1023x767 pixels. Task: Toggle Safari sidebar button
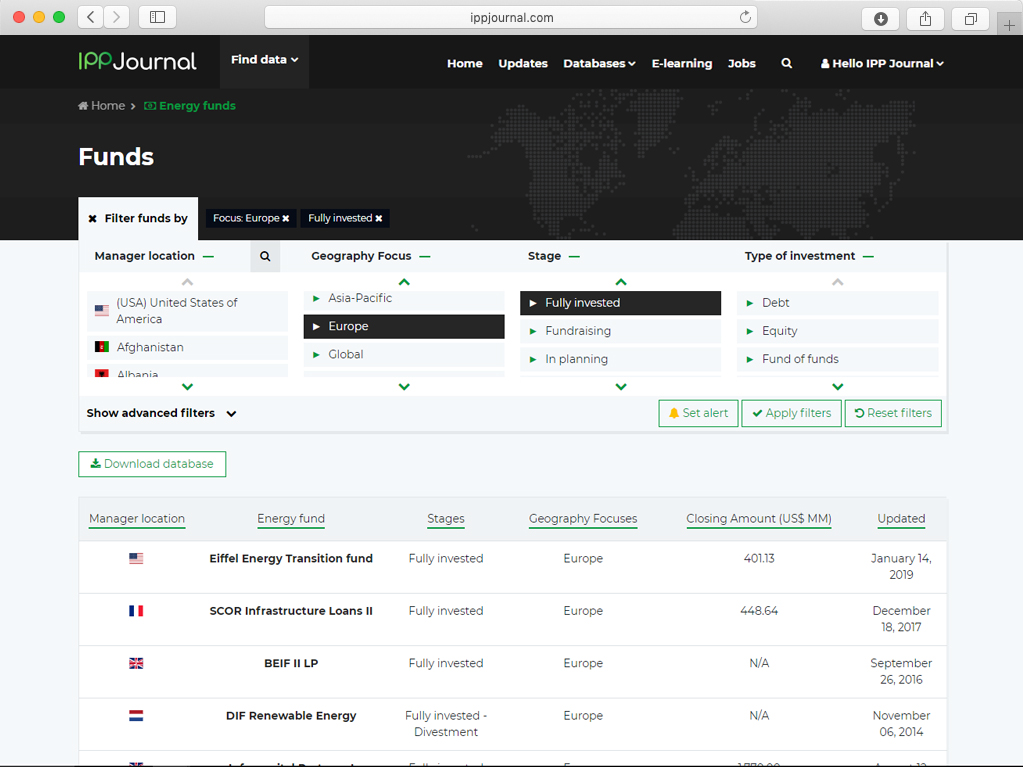[158, 17]
